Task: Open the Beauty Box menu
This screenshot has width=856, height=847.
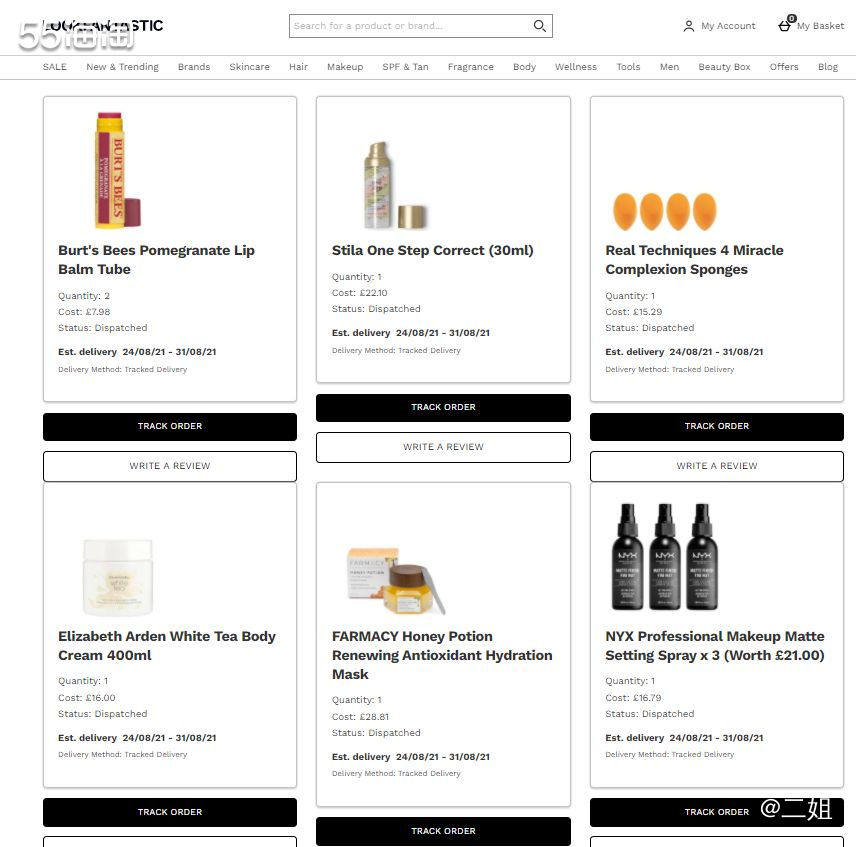Action: 724,67
